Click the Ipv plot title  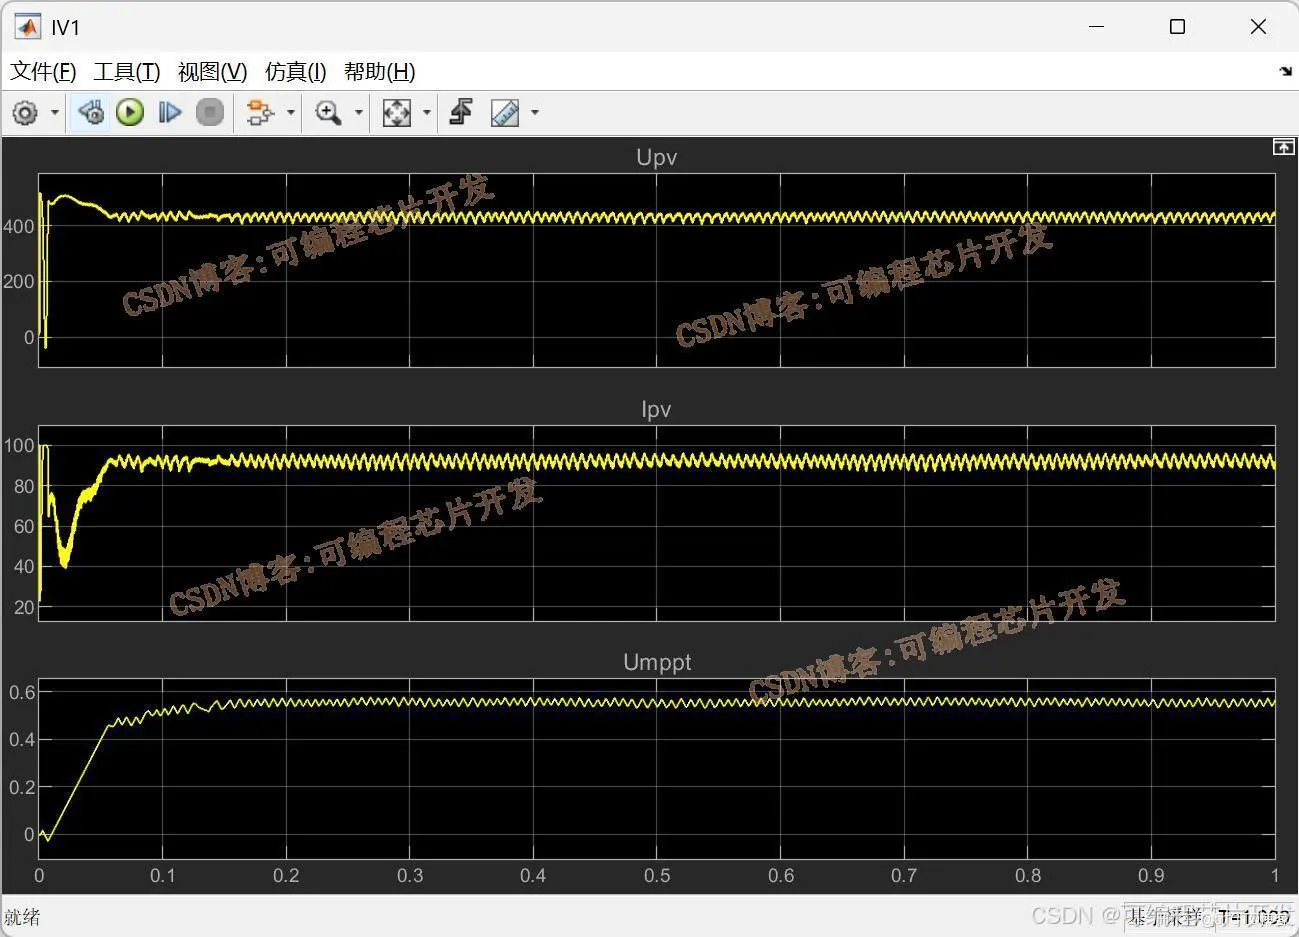click(656, 409)
